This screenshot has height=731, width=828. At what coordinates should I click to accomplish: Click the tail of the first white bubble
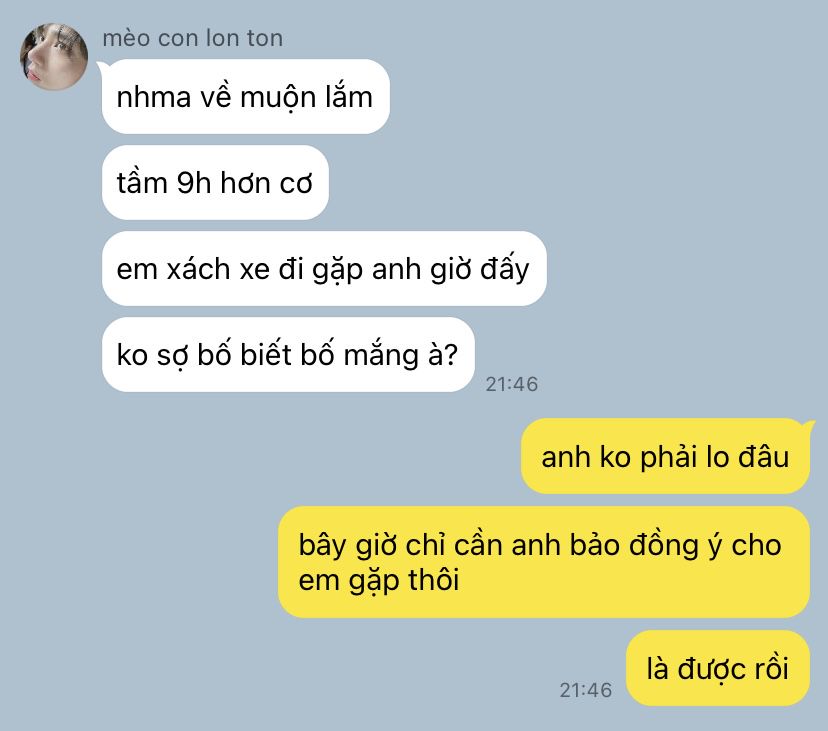coord(101,65)
